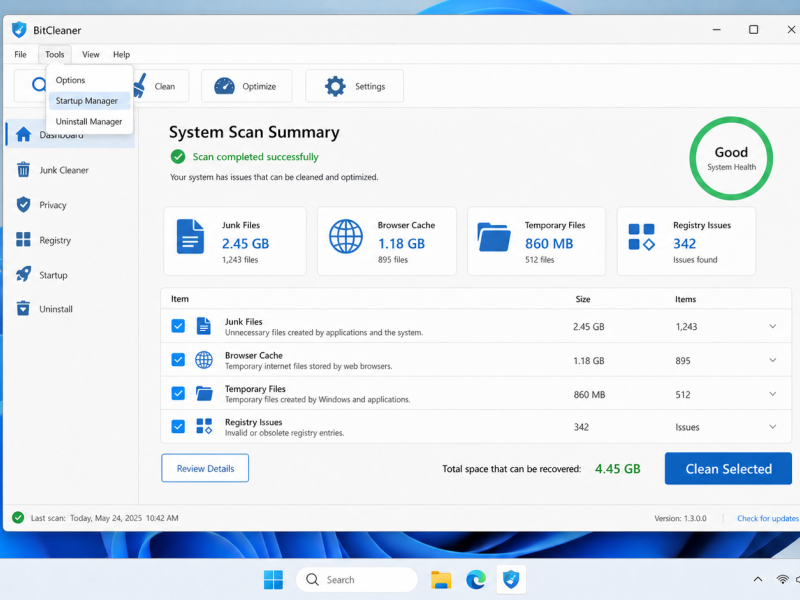This screenshot has height=600, width=800.
Task: Click the green last scan status icon
Action: 18,518
